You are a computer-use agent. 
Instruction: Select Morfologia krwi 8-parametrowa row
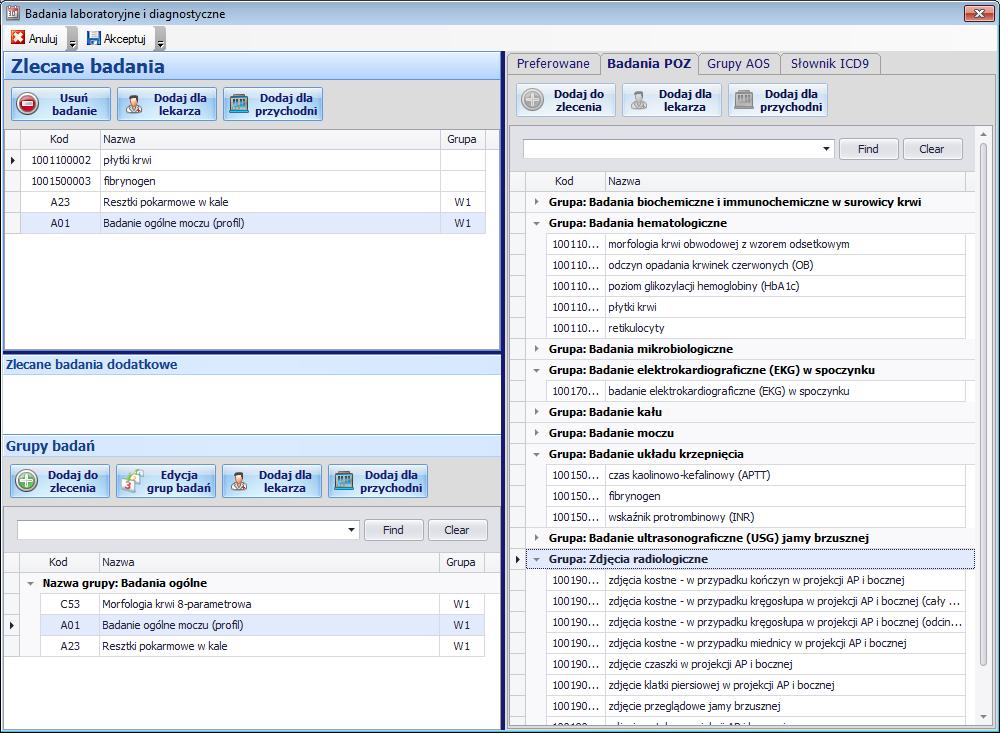[262, 604]
